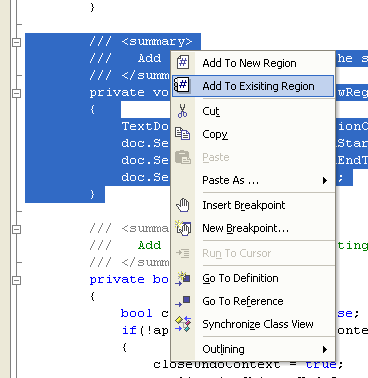The image size is (368, 378).
Task: Collapse the unselected summary comment block
Action: 17,229
